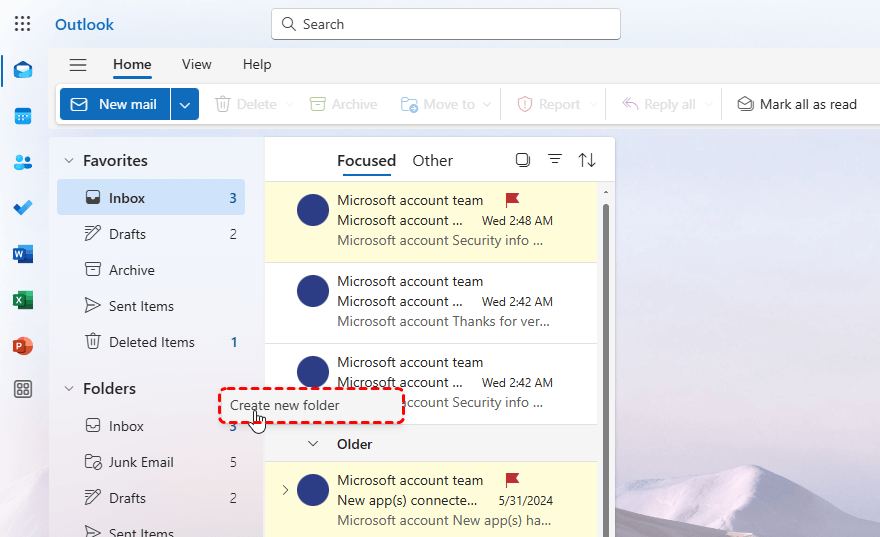Click the flag on the Wed 2:48 AM email

(x=512, y=200)
